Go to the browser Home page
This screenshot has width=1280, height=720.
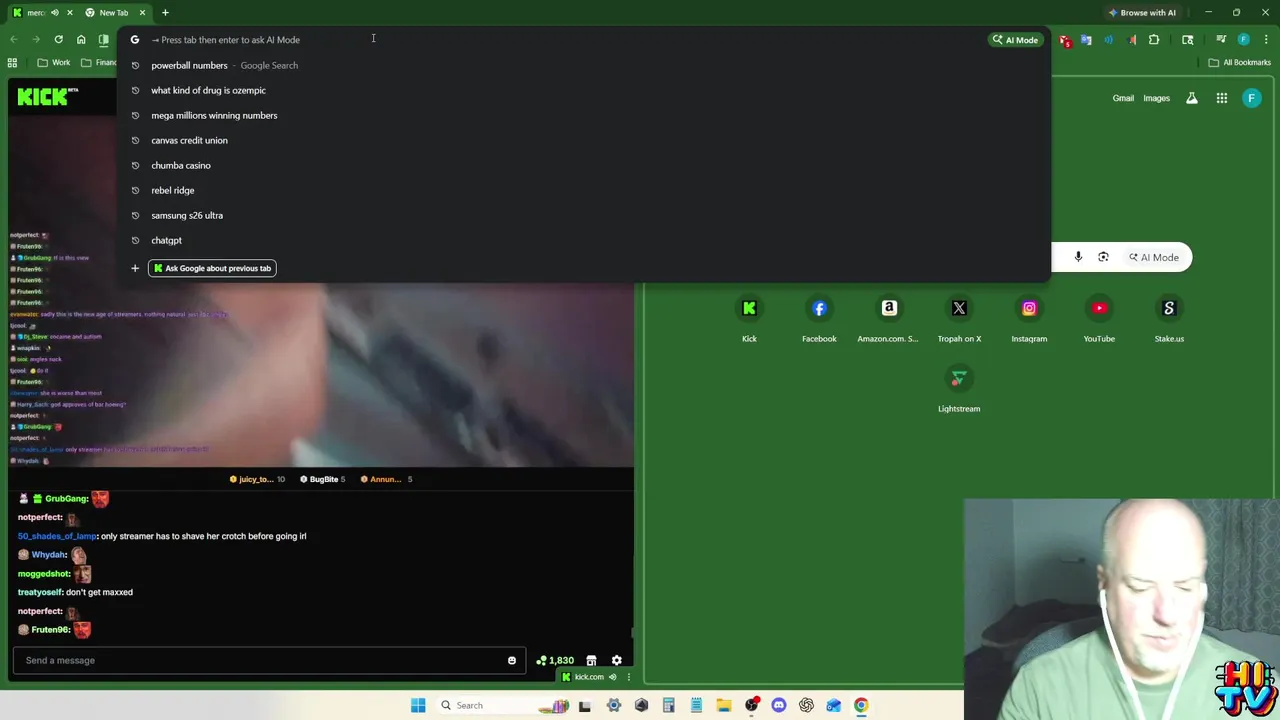pyautogui.click(x=81, y=40)
